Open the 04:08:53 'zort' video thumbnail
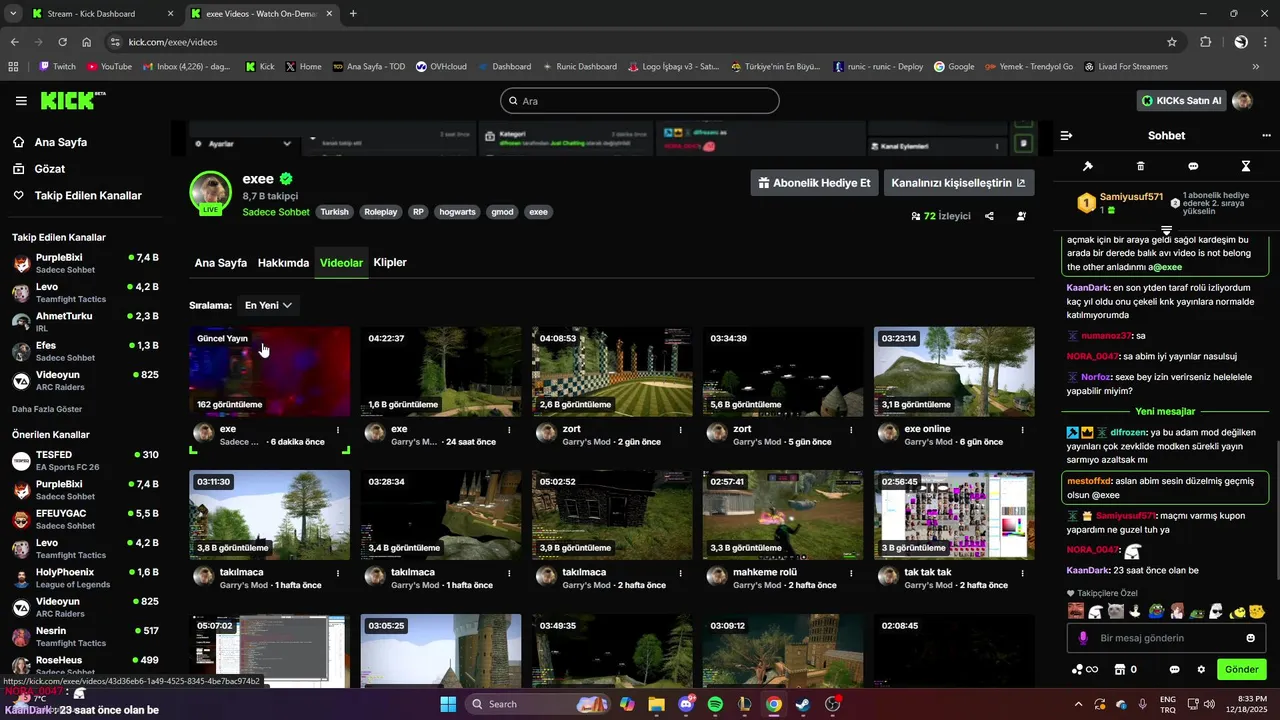The width and height of the screenshot is (1280, 720). (x=612, y=371)
